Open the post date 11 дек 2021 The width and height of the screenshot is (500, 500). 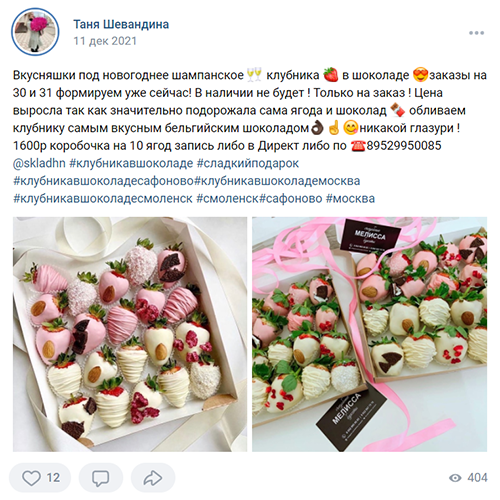[105, 41]
